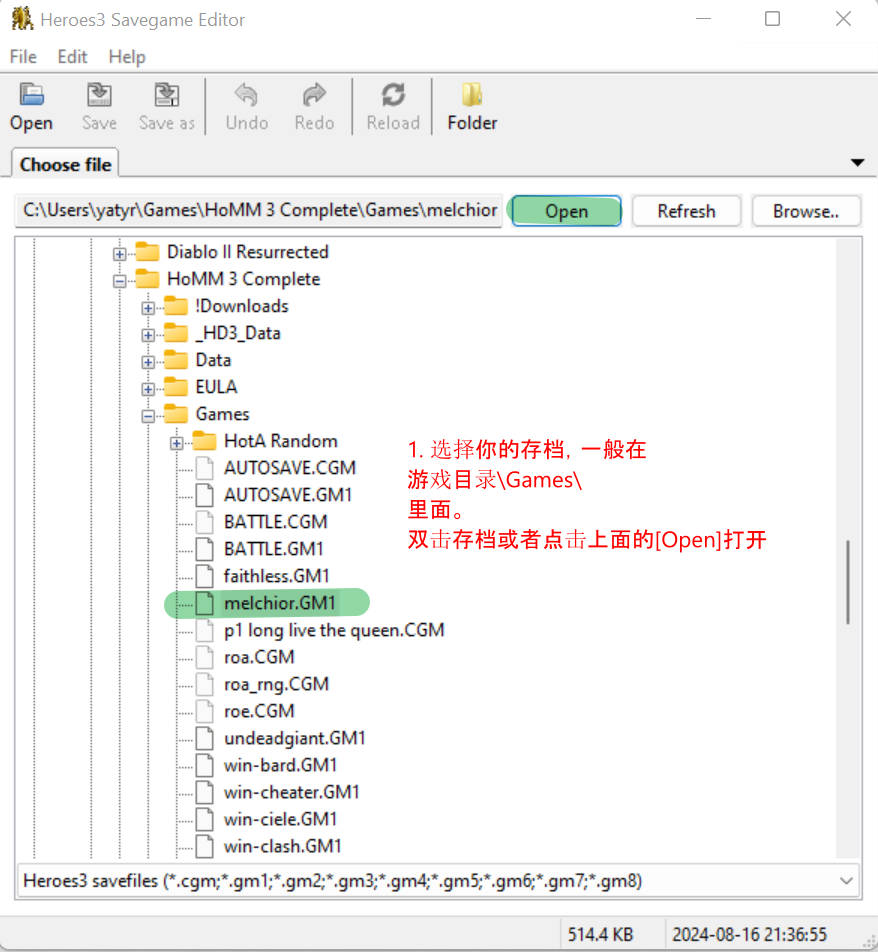Expand the HotA Random tree node
The height and width of the screenshot is (952, 878).
pyautogui.click(x=176, y=443)
